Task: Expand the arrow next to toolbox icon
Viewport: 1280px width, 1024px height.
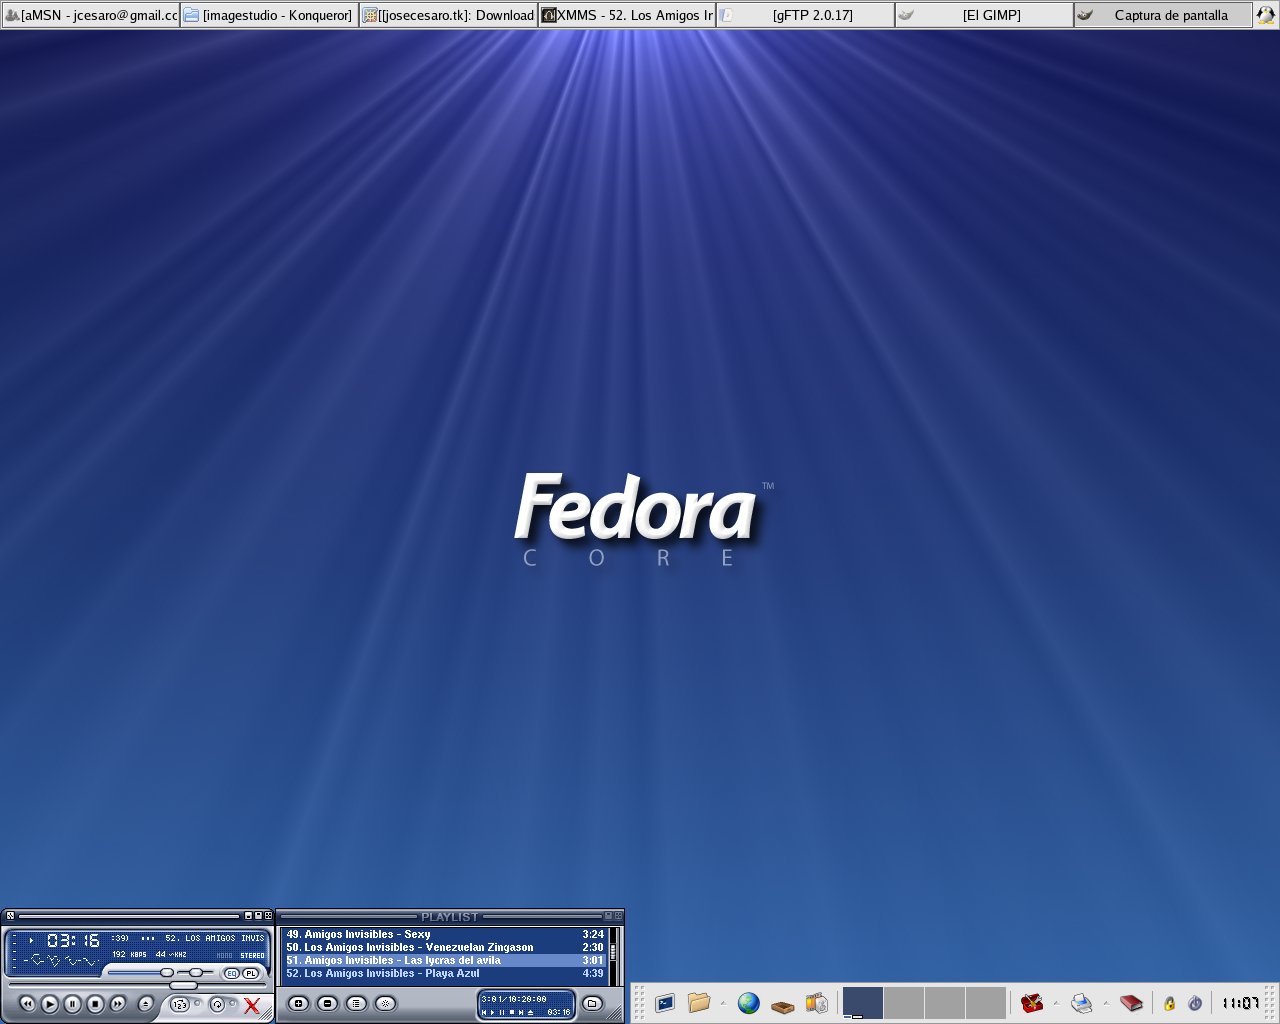Action: pyautogui.click(x=1056, y=1003)
